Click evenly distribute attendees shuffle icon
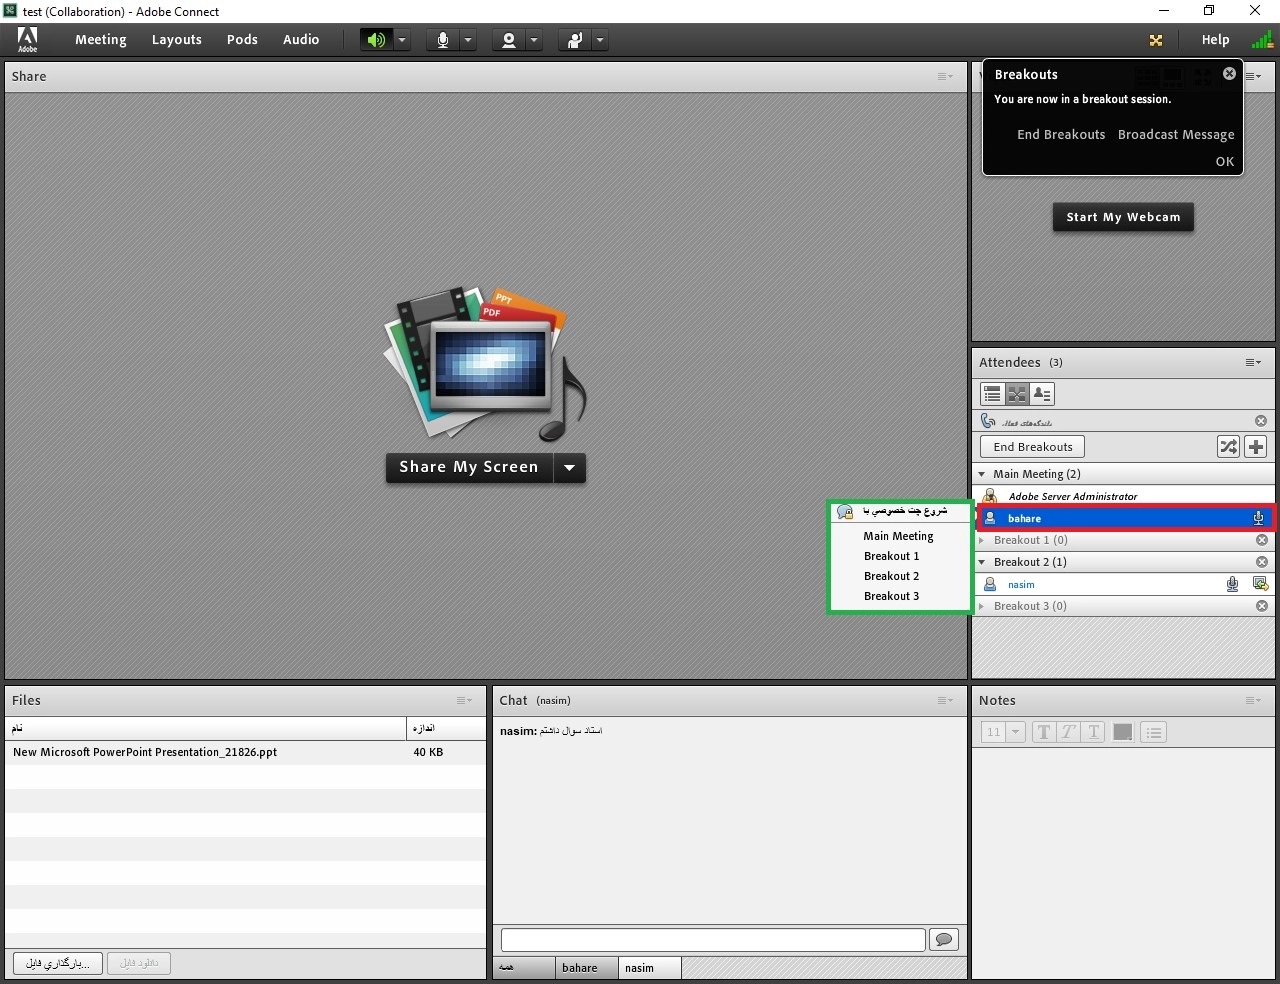This screenshot has width=1280, height=984. pyautogui.click(x=1228, y=447)
